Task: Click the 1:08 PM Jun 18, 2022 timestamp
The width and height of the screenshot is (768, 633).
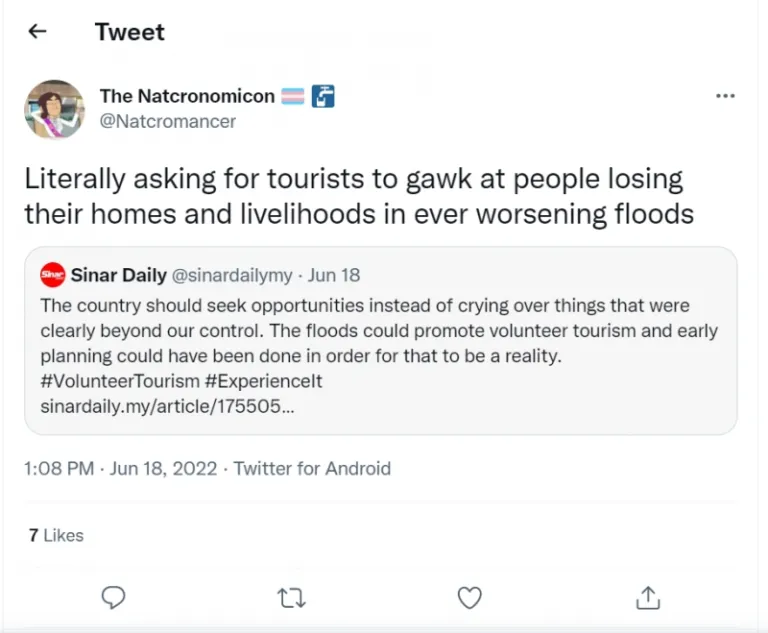Action: 122,468
